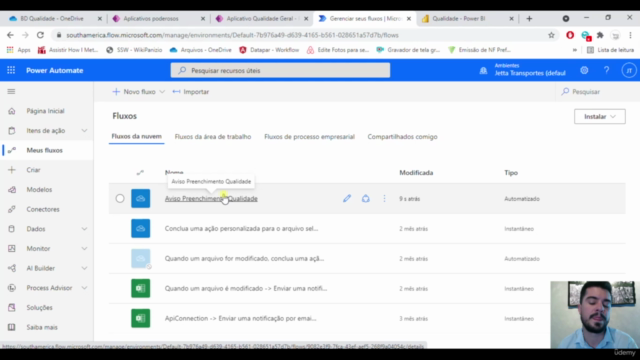Edit the Aviso Preenchimento Qualidade flow
640x360 pixels.
pos(347,198)
